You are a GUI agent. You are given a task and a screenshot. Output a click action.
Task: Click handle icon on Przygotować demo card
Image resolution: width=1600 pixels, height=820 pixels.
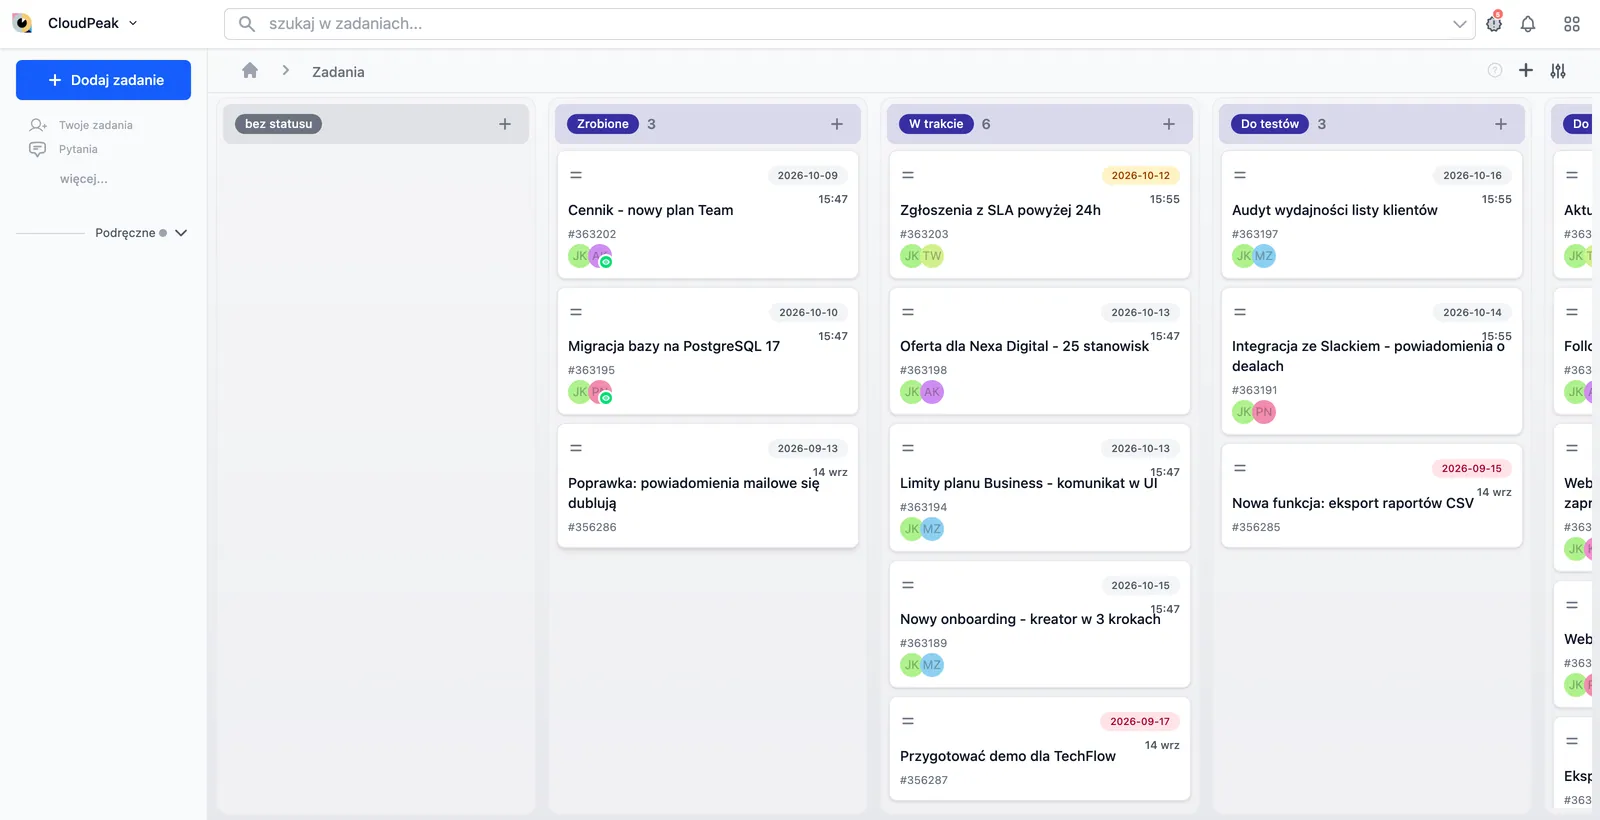[908, 721]
